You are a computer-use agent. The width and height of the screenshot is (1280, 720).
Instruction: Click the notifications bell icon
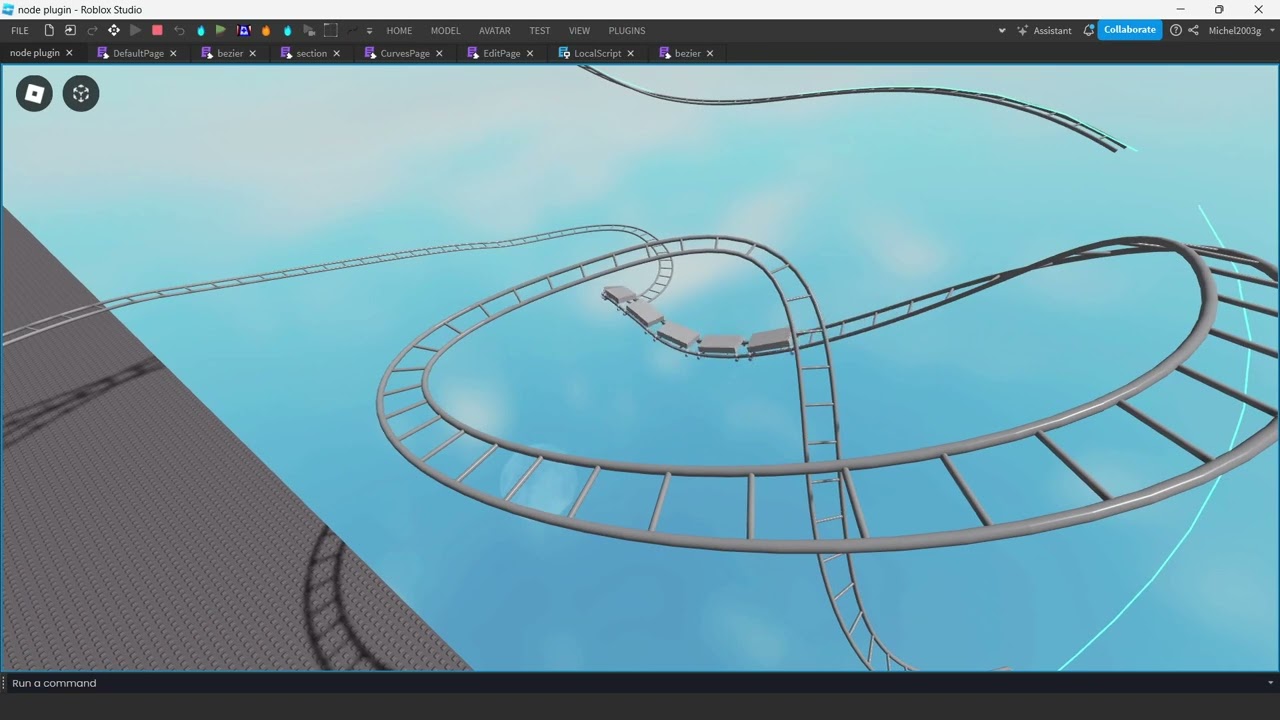pos(1088,30)
